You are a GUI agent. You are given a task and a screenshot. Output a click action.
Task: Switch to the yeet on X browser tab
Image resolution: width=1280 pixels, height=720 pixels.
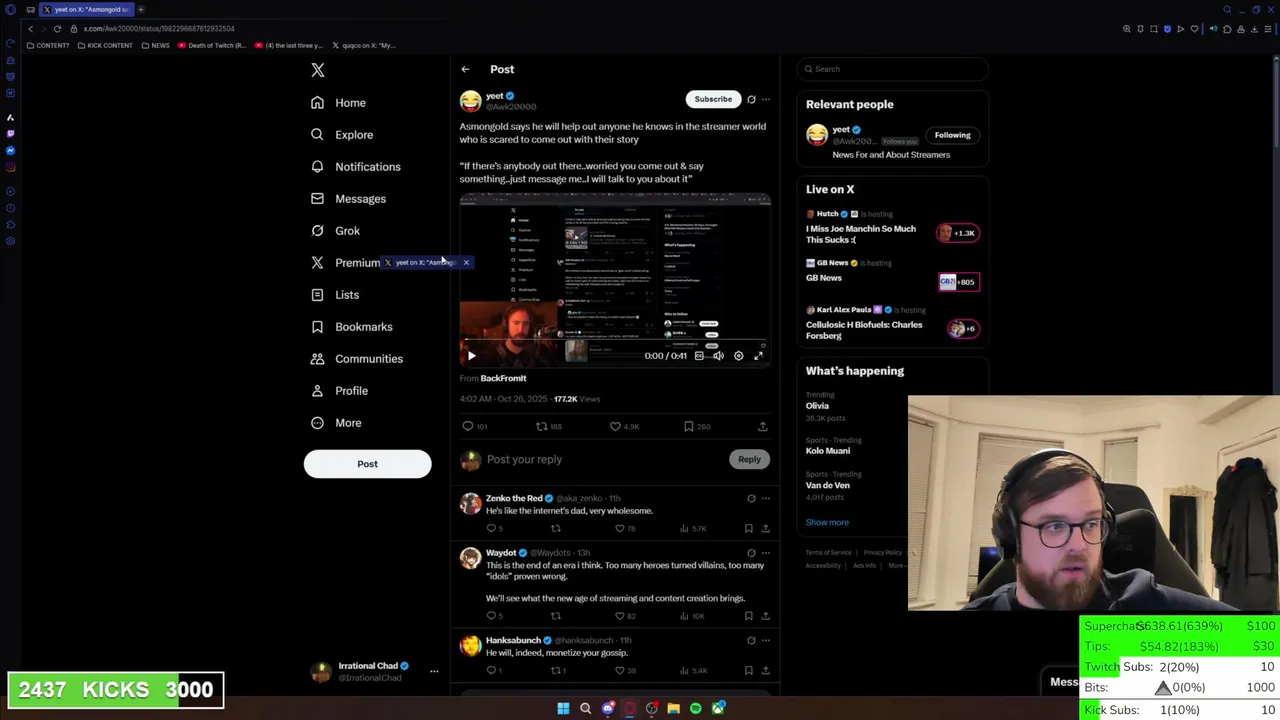86,10
